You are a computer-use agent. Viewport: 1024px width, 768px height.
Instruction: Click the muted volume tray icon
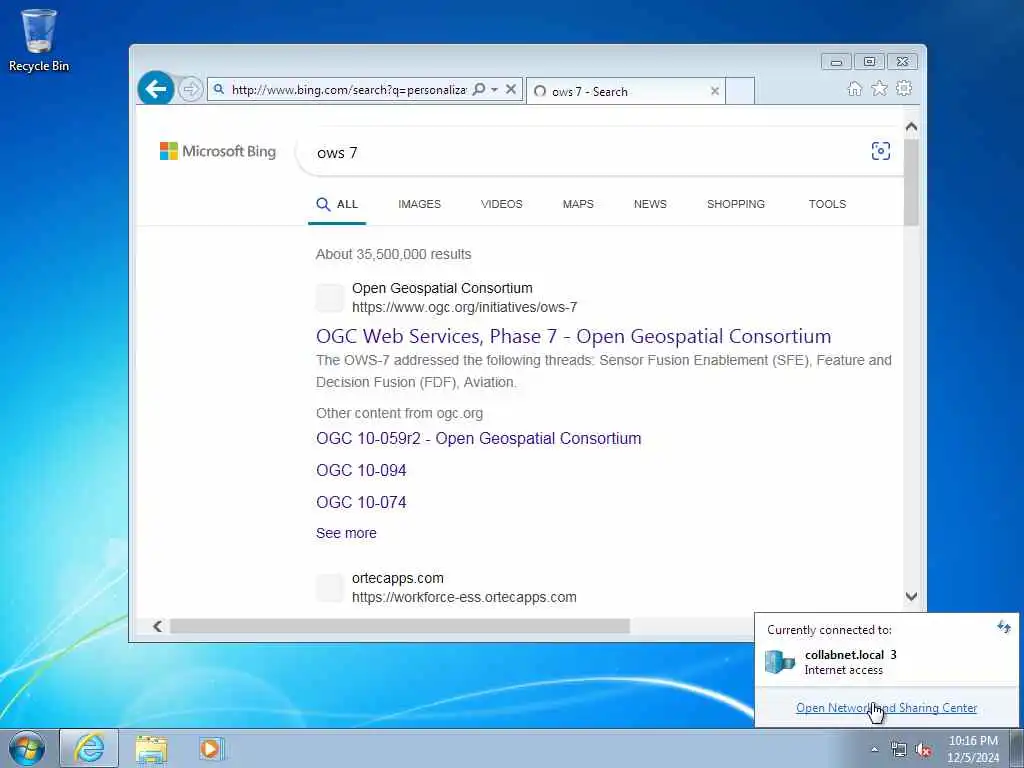coord(923,749)
